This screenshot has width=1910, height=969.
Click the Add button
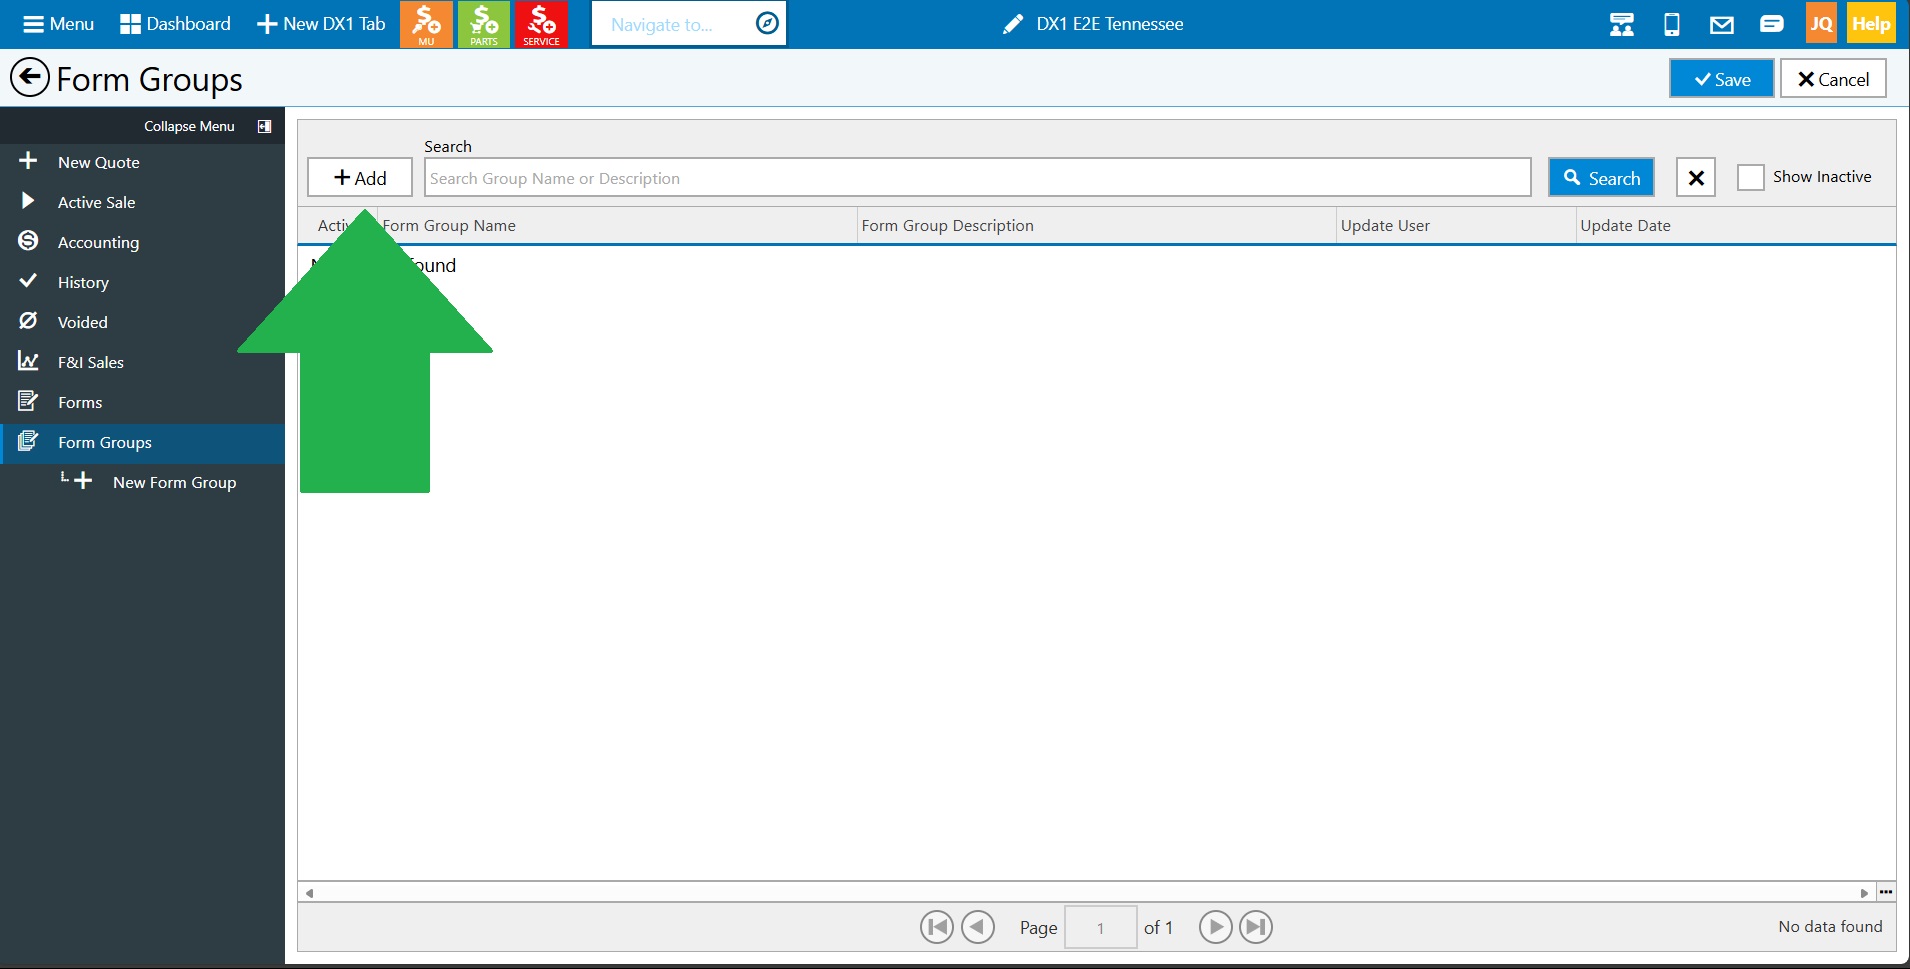pos(360,178)
